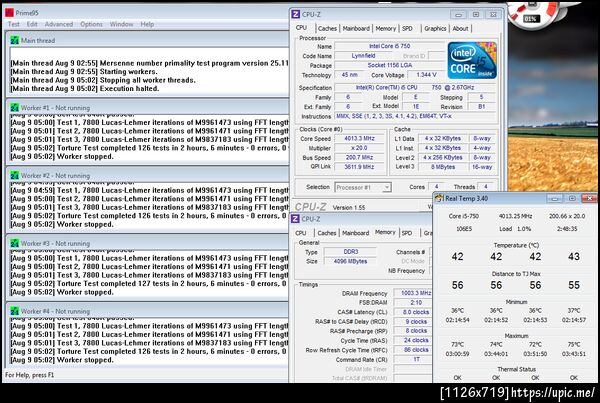Click the DRAM Frequency value 1003.3 MHz
This screenshot has width=600, height=403.
pos(414,293)
